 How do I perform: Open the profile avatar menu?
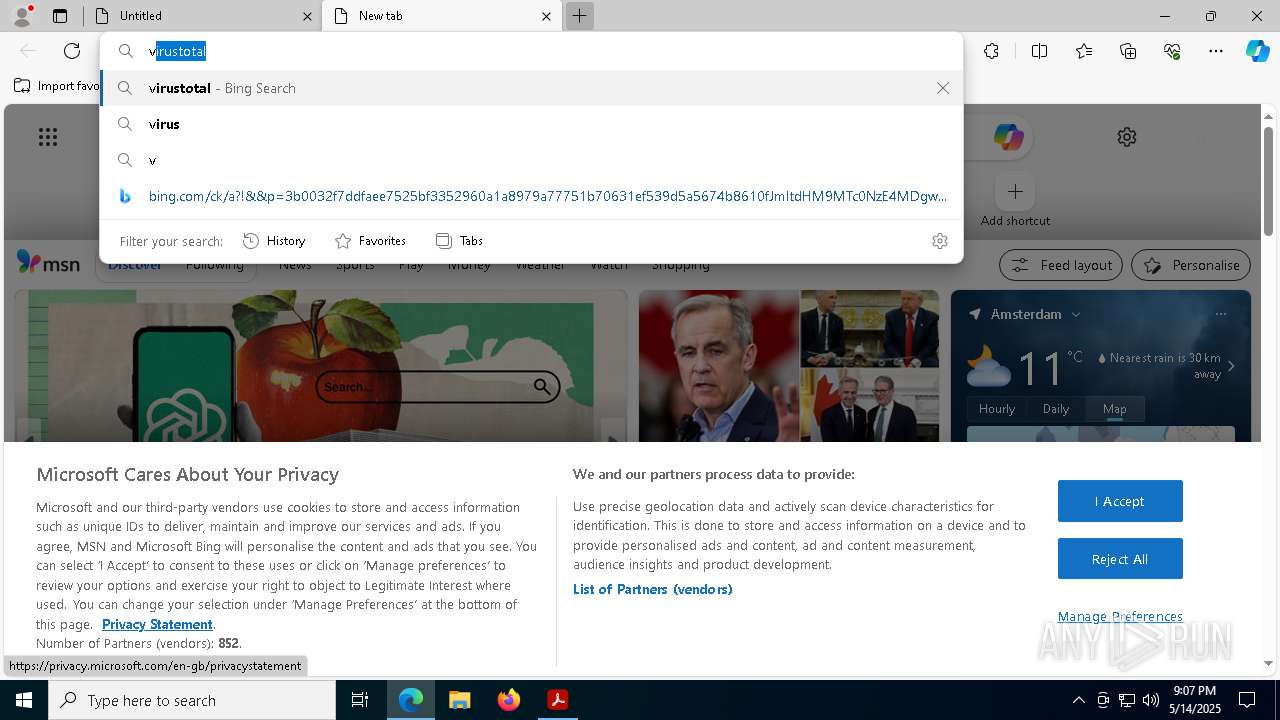click(22, 15)
